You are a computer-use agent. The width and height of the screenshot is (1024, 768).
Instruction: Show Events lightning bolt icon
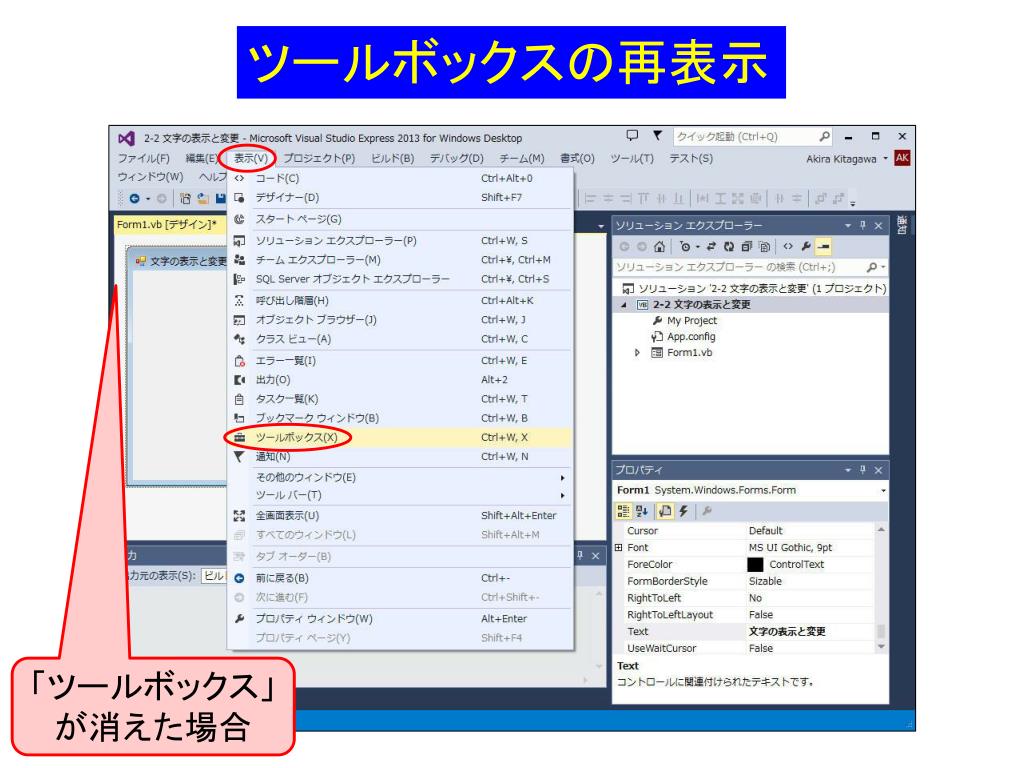[x=684, y=511]
